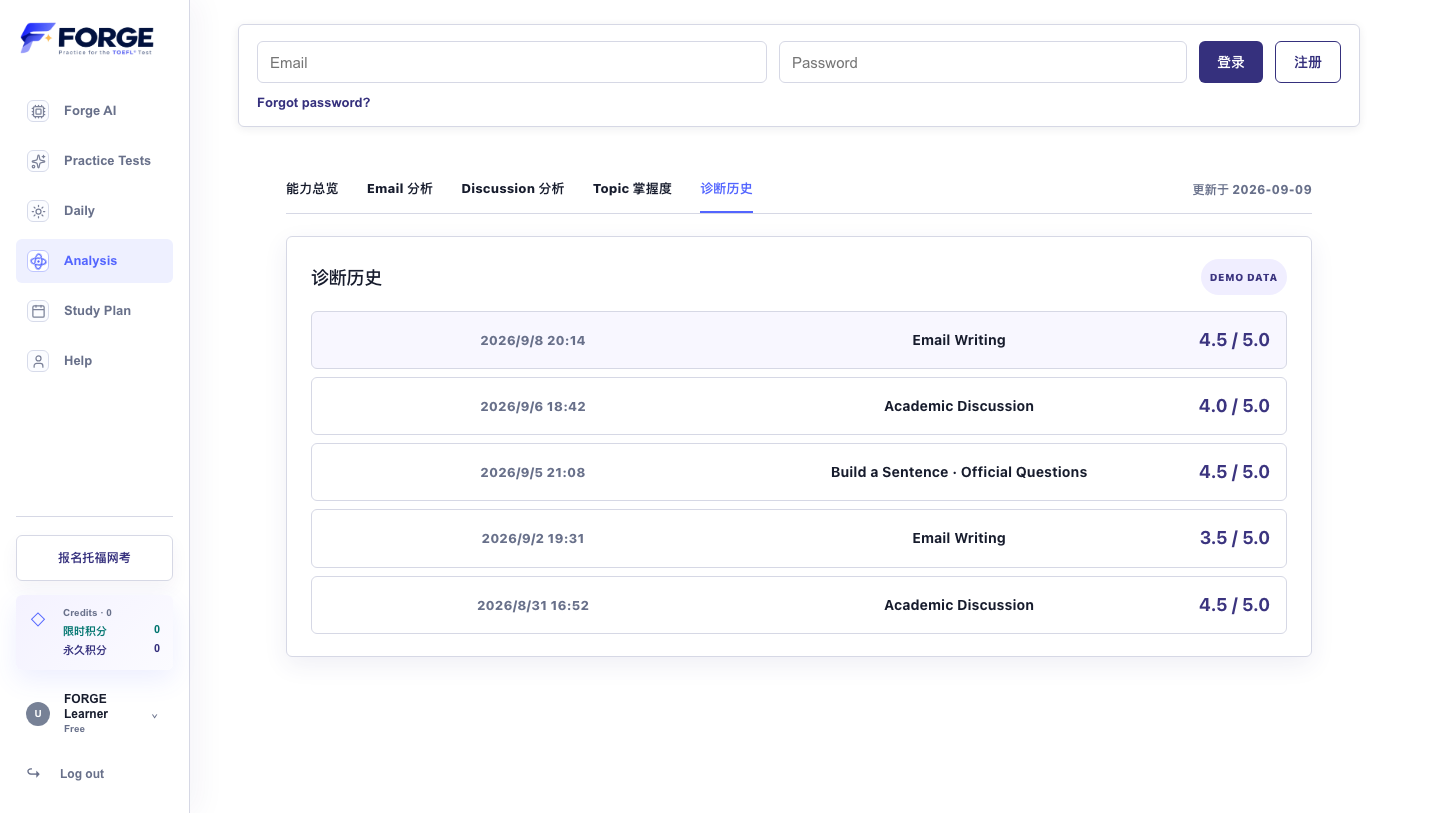Click the Log out arrow icon

[x=34, y=773]
